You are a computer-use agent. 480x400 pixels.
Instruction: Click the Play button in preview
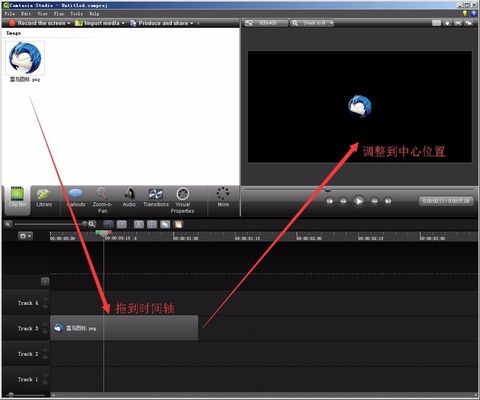(x=359, y=201)
